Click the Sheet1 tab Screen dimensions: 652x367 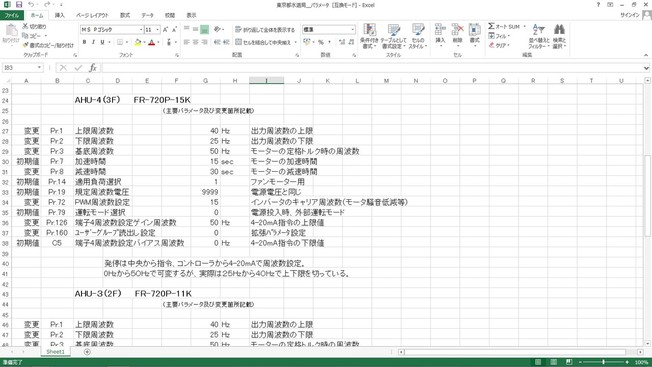click(x=55, y=352)
